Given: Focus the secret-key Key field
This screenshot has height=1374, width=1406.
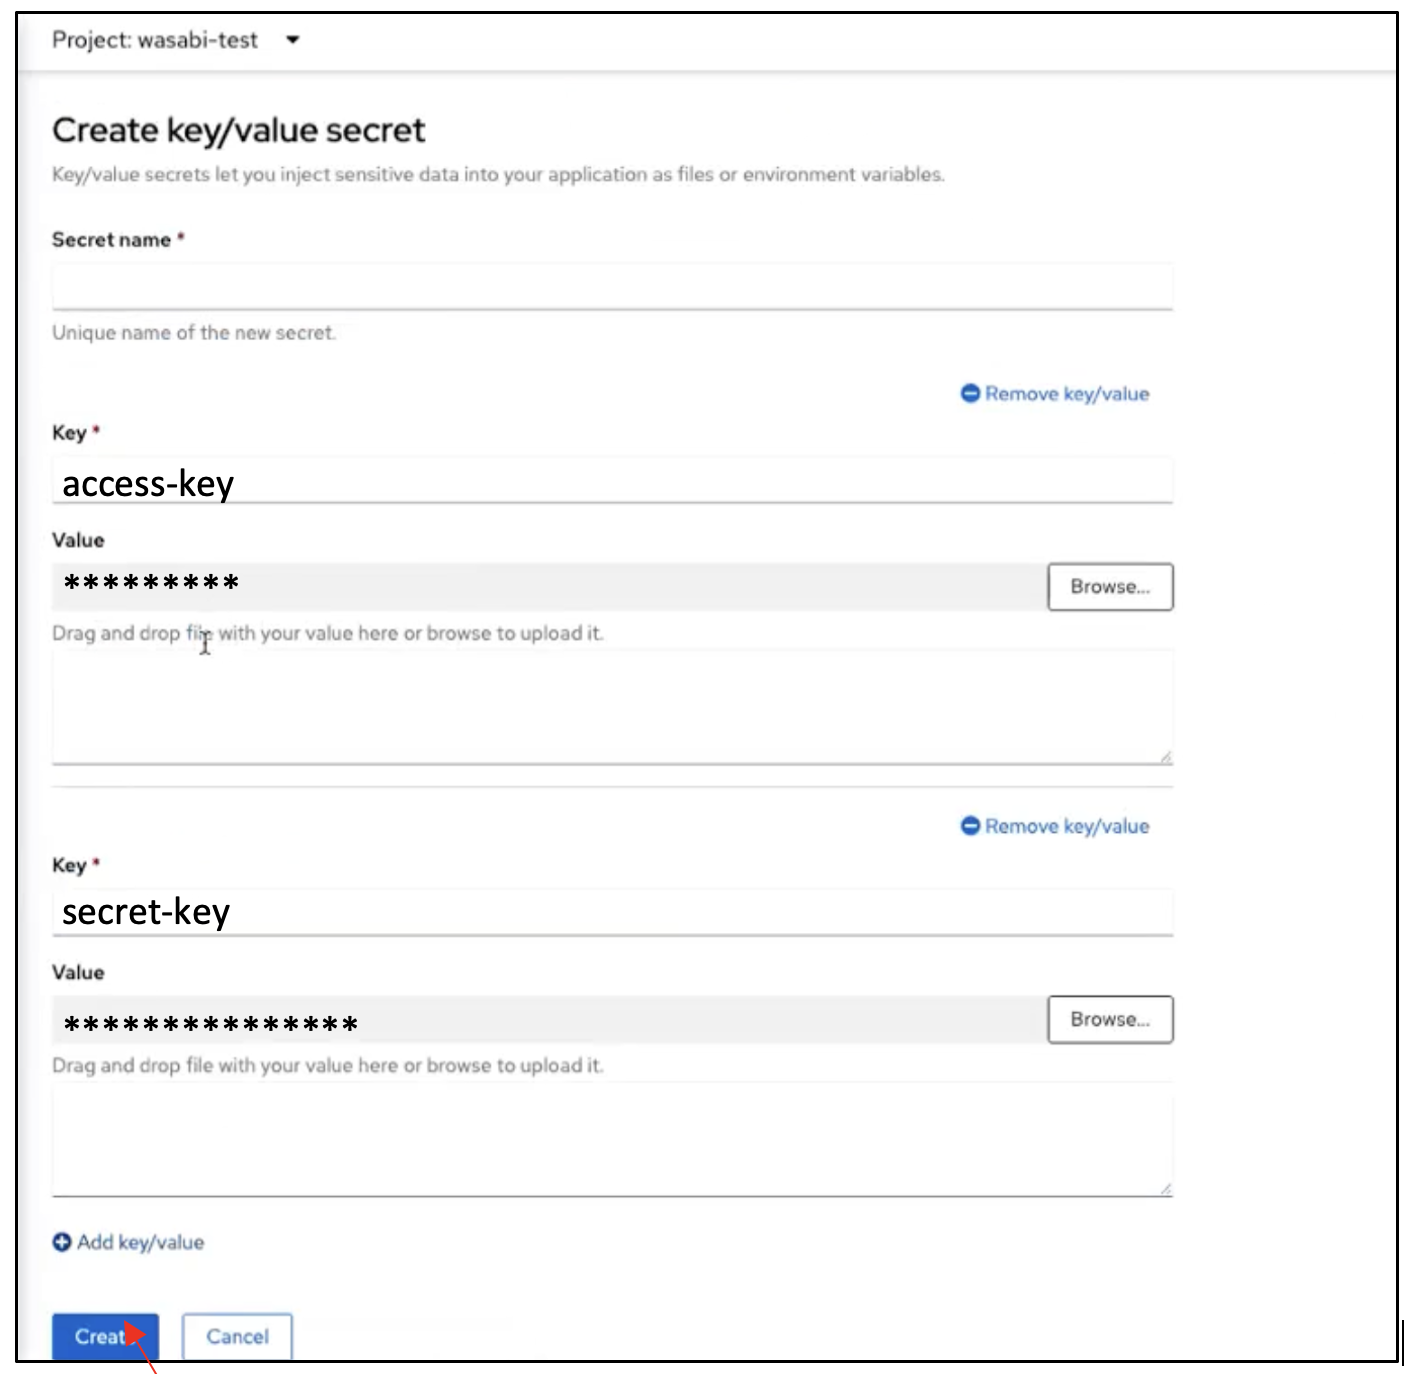Looking at the screenshot, I should [612, 912].
